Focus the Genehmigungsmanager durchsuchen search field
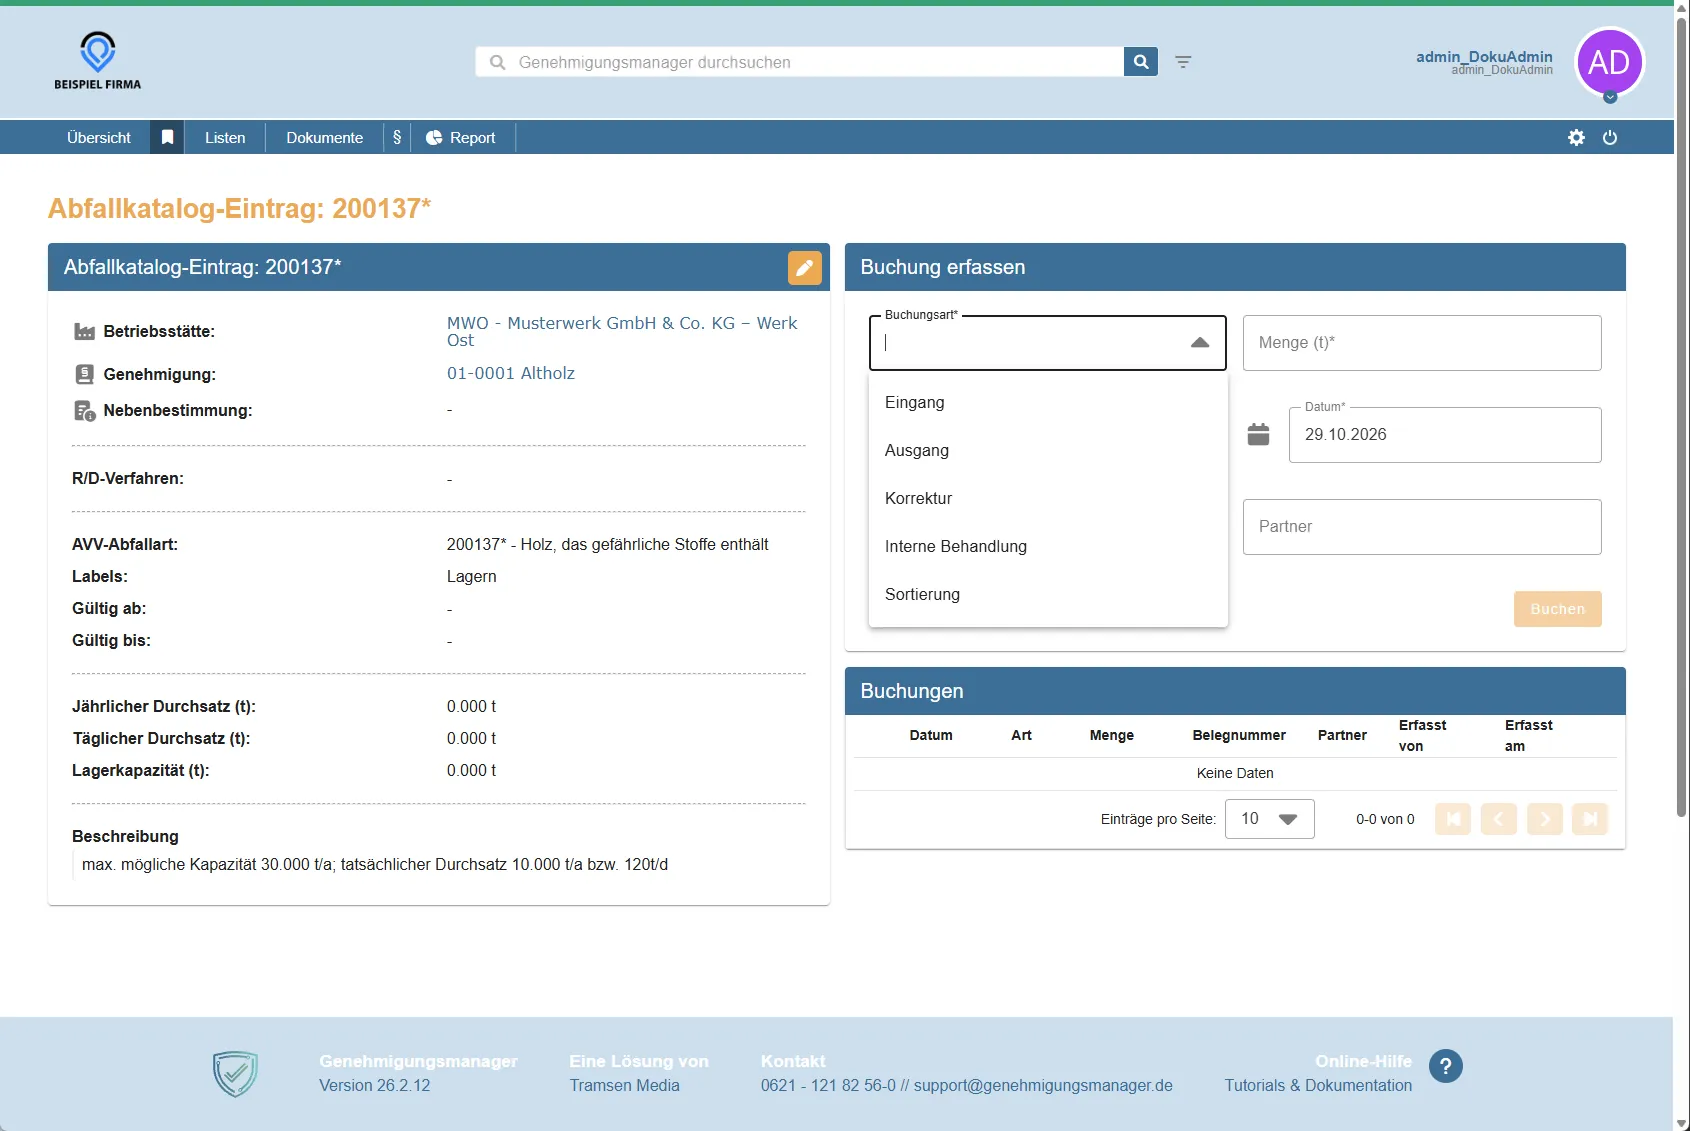Screen dimensions: 1690x1131 (x=800, y=62)
